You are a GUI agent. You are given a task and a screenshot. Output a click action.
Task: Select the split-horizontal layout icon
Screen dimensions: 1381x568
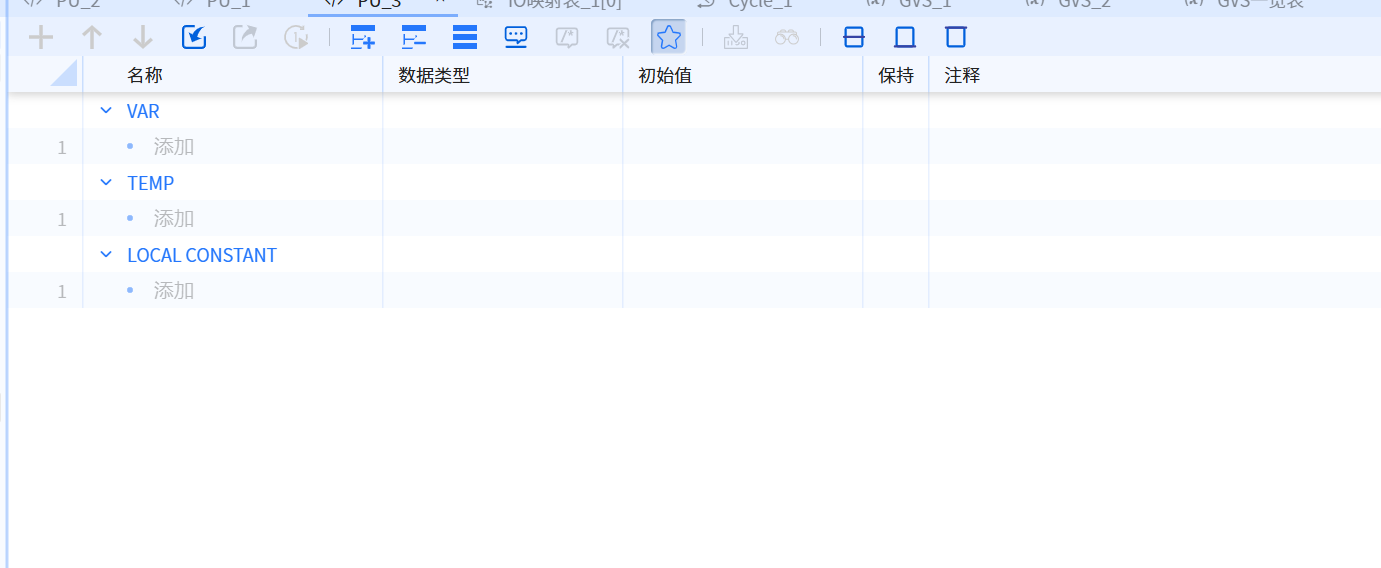coord(854,38)
